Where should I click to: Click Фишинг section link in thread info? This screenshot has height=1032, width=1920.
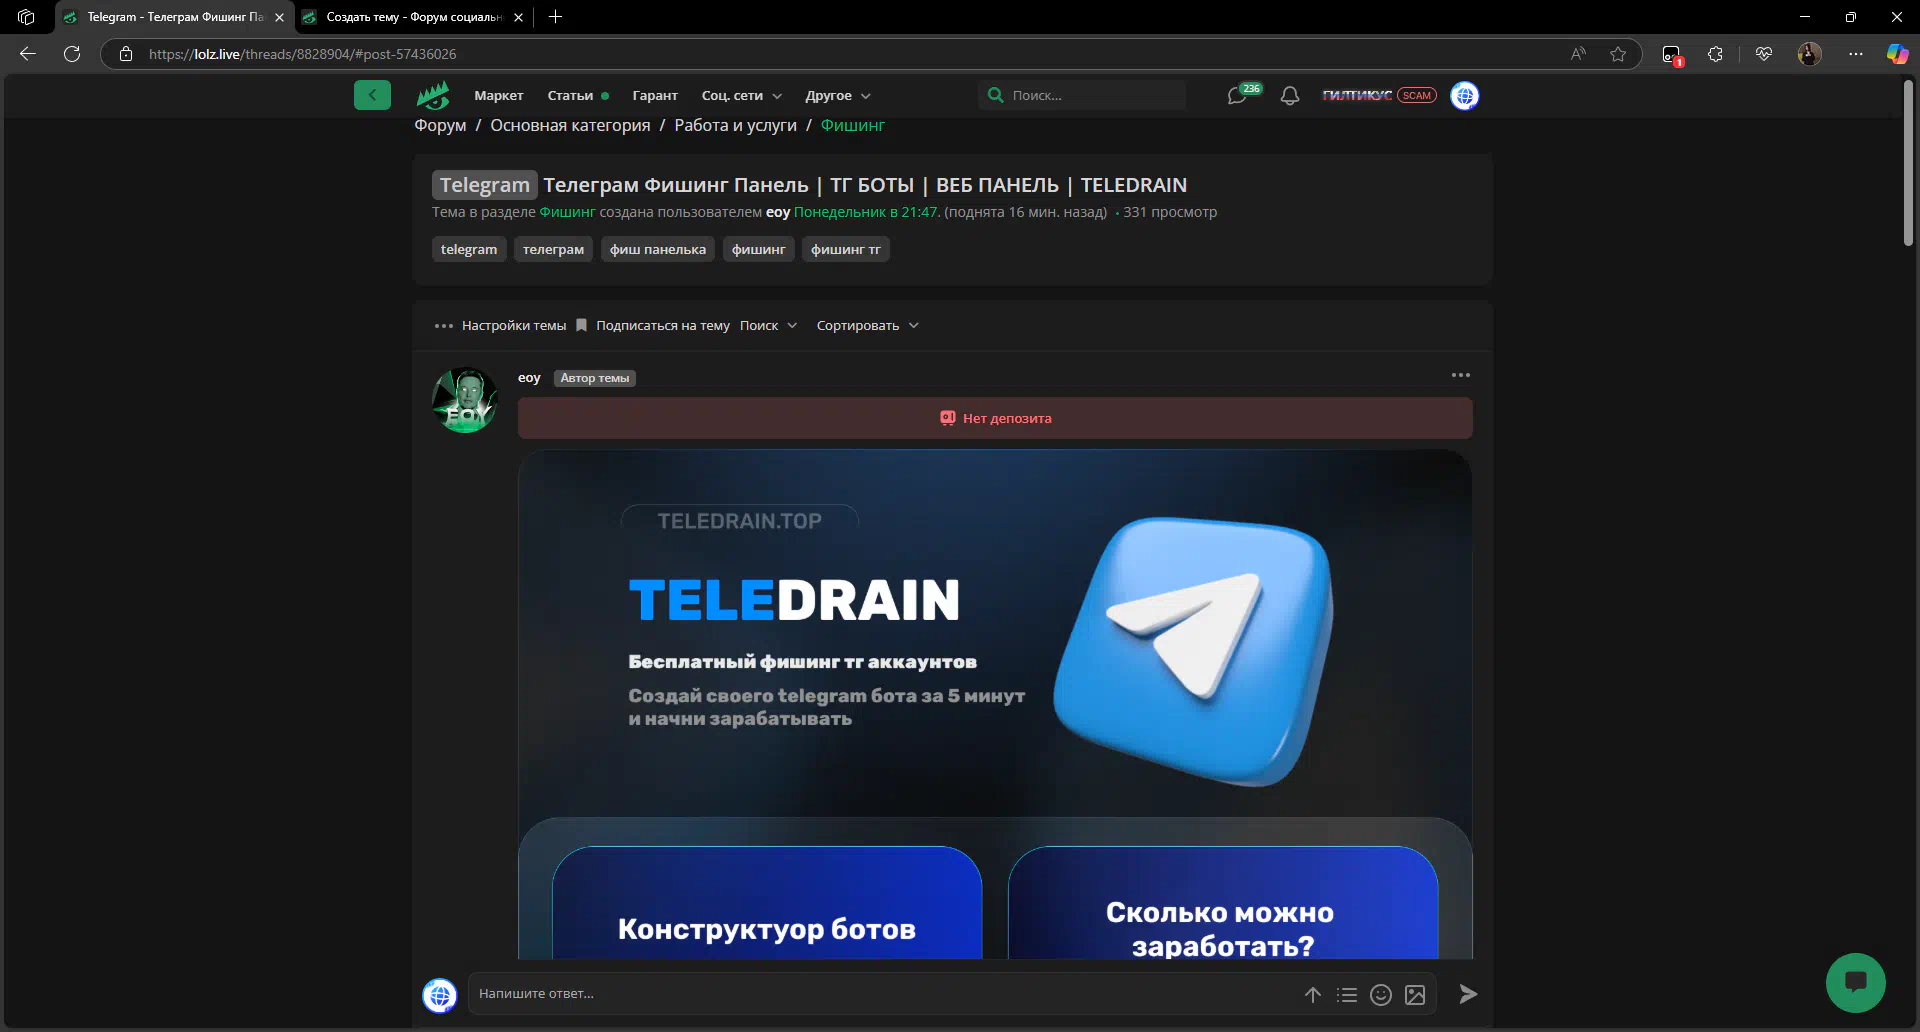click(x=567, y=212)
